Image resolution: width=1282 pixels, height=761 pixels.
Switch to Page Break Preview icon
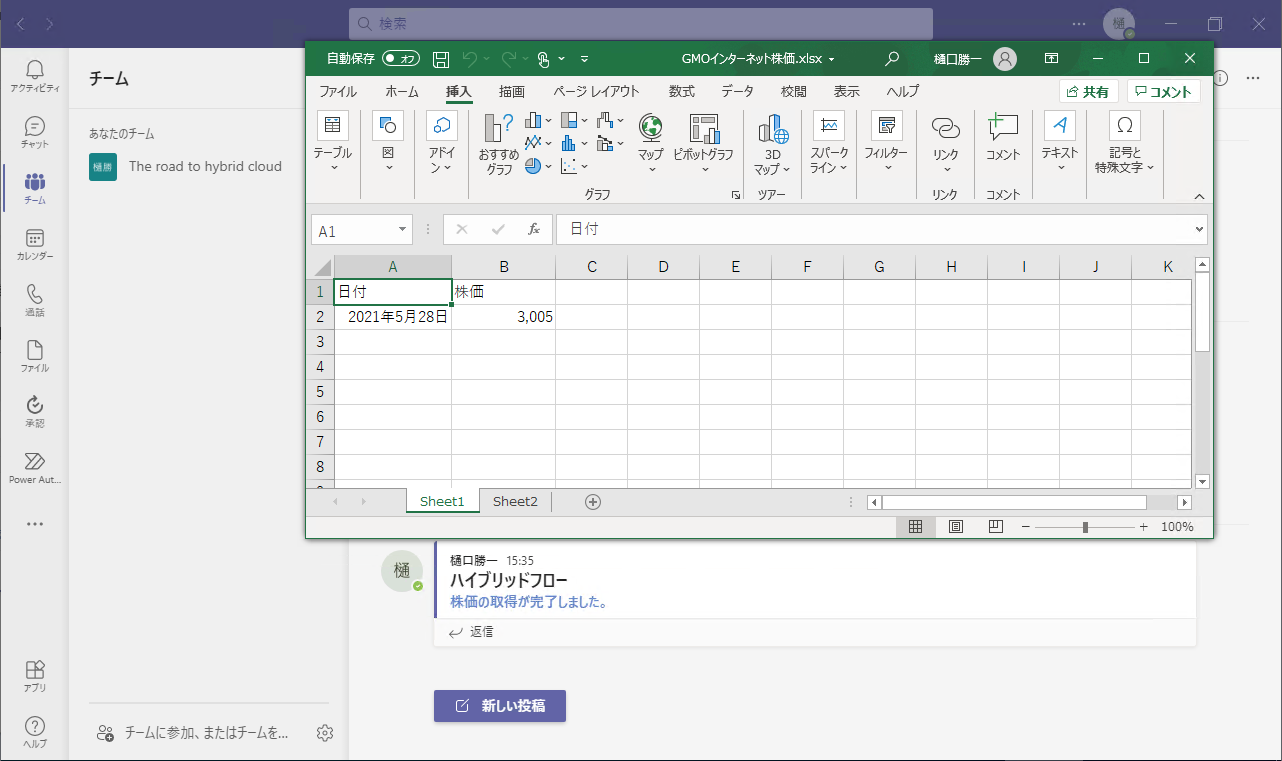tap(995, 527)
